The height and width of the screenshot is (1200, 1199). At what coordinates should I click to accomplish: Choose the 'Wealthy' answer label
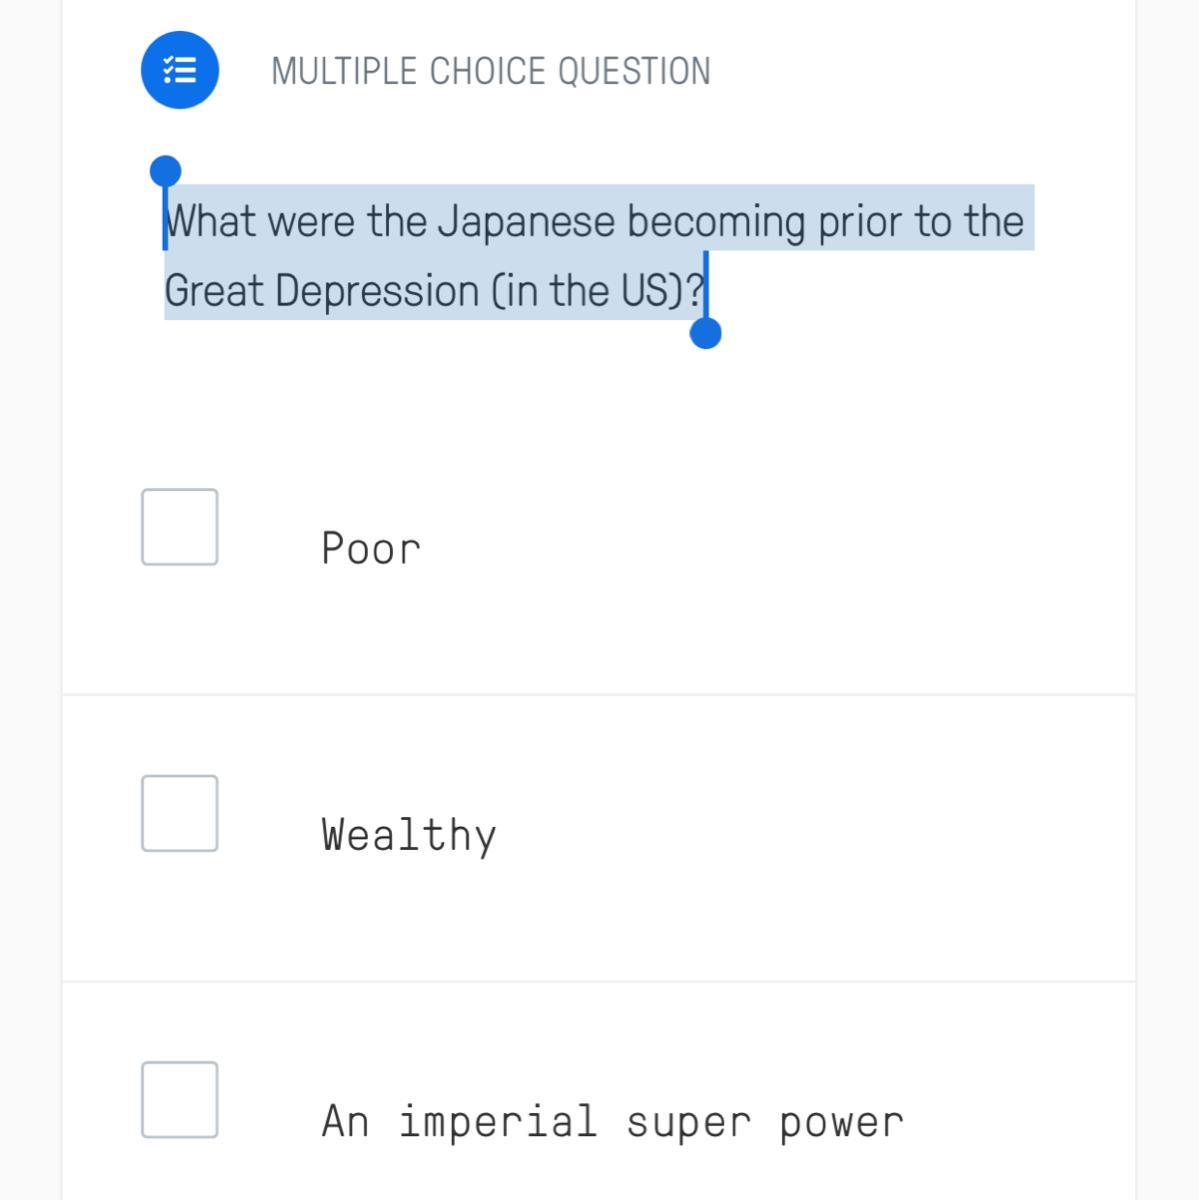[409, 835]
